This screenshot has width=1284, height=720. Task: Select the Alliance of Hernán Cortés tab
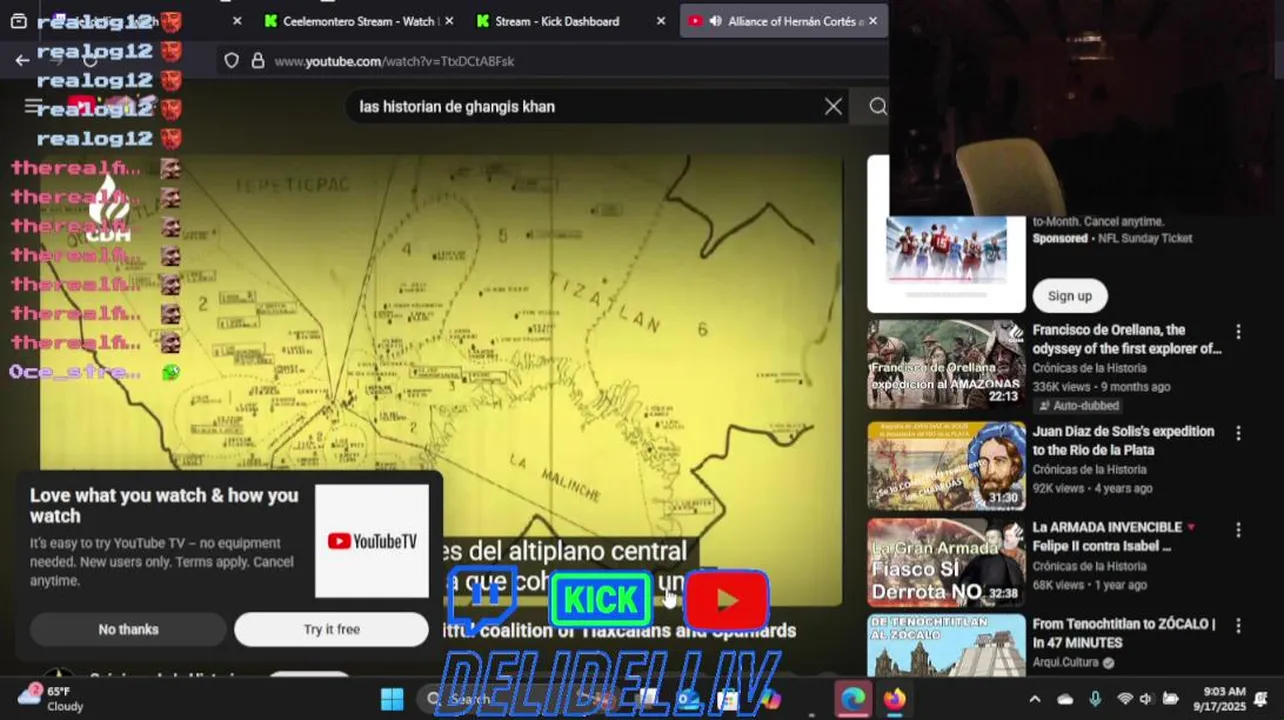click(784, 21)
